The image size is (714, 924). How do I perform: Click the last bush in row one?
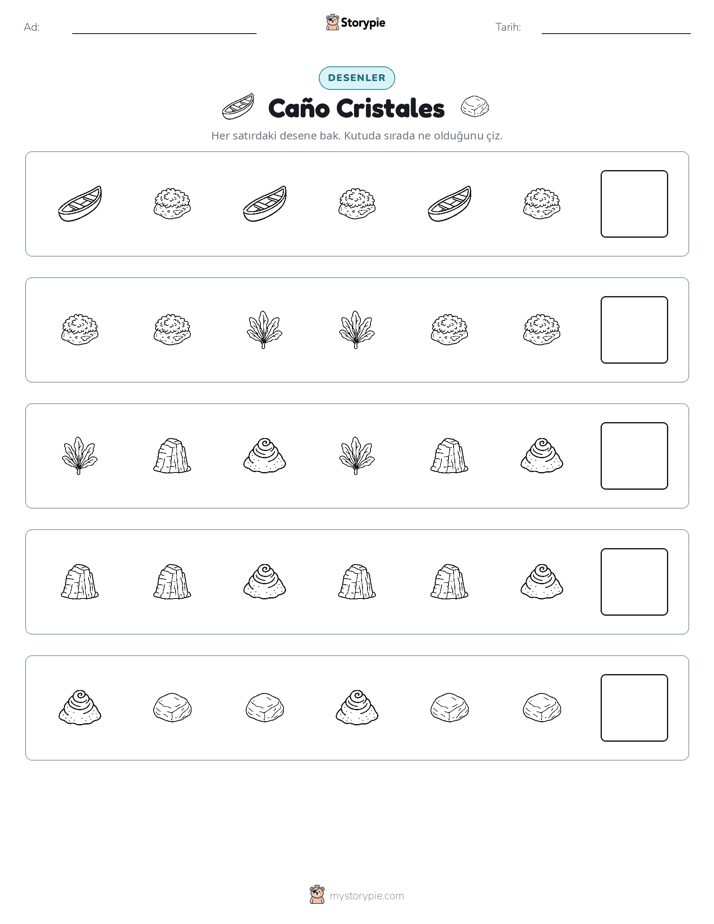tap(541, 204)
